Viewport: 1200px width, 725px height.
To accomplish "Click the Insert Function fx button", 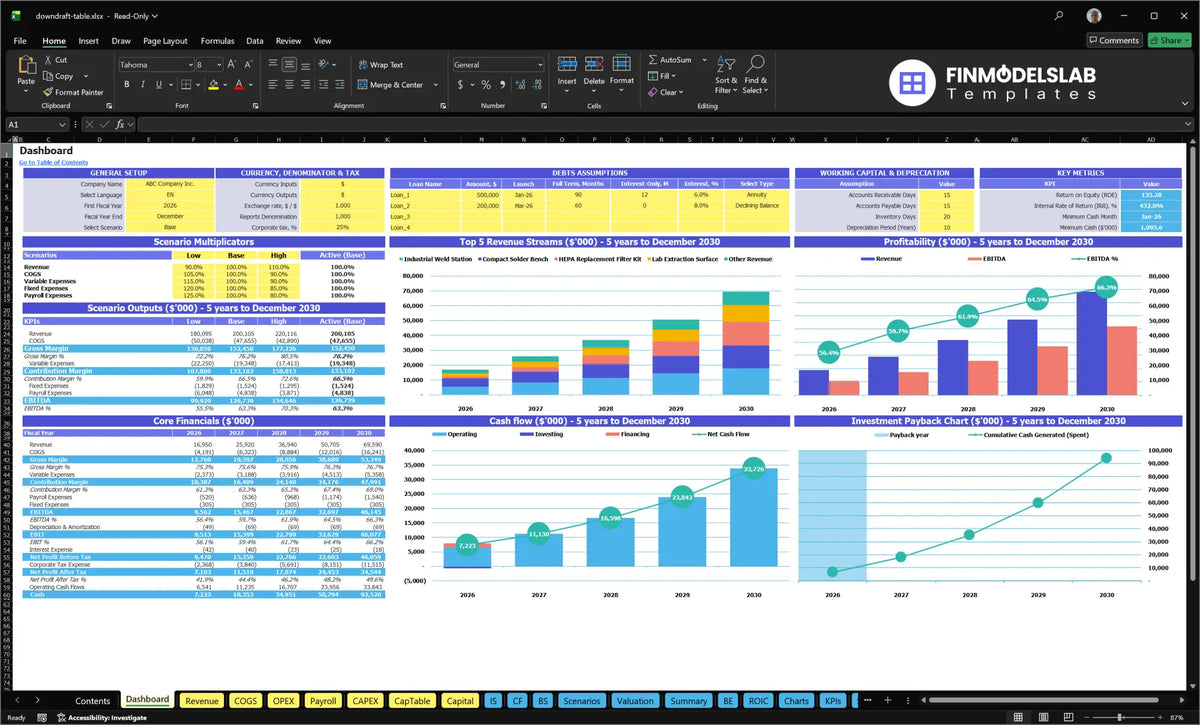I will point(119,125).
